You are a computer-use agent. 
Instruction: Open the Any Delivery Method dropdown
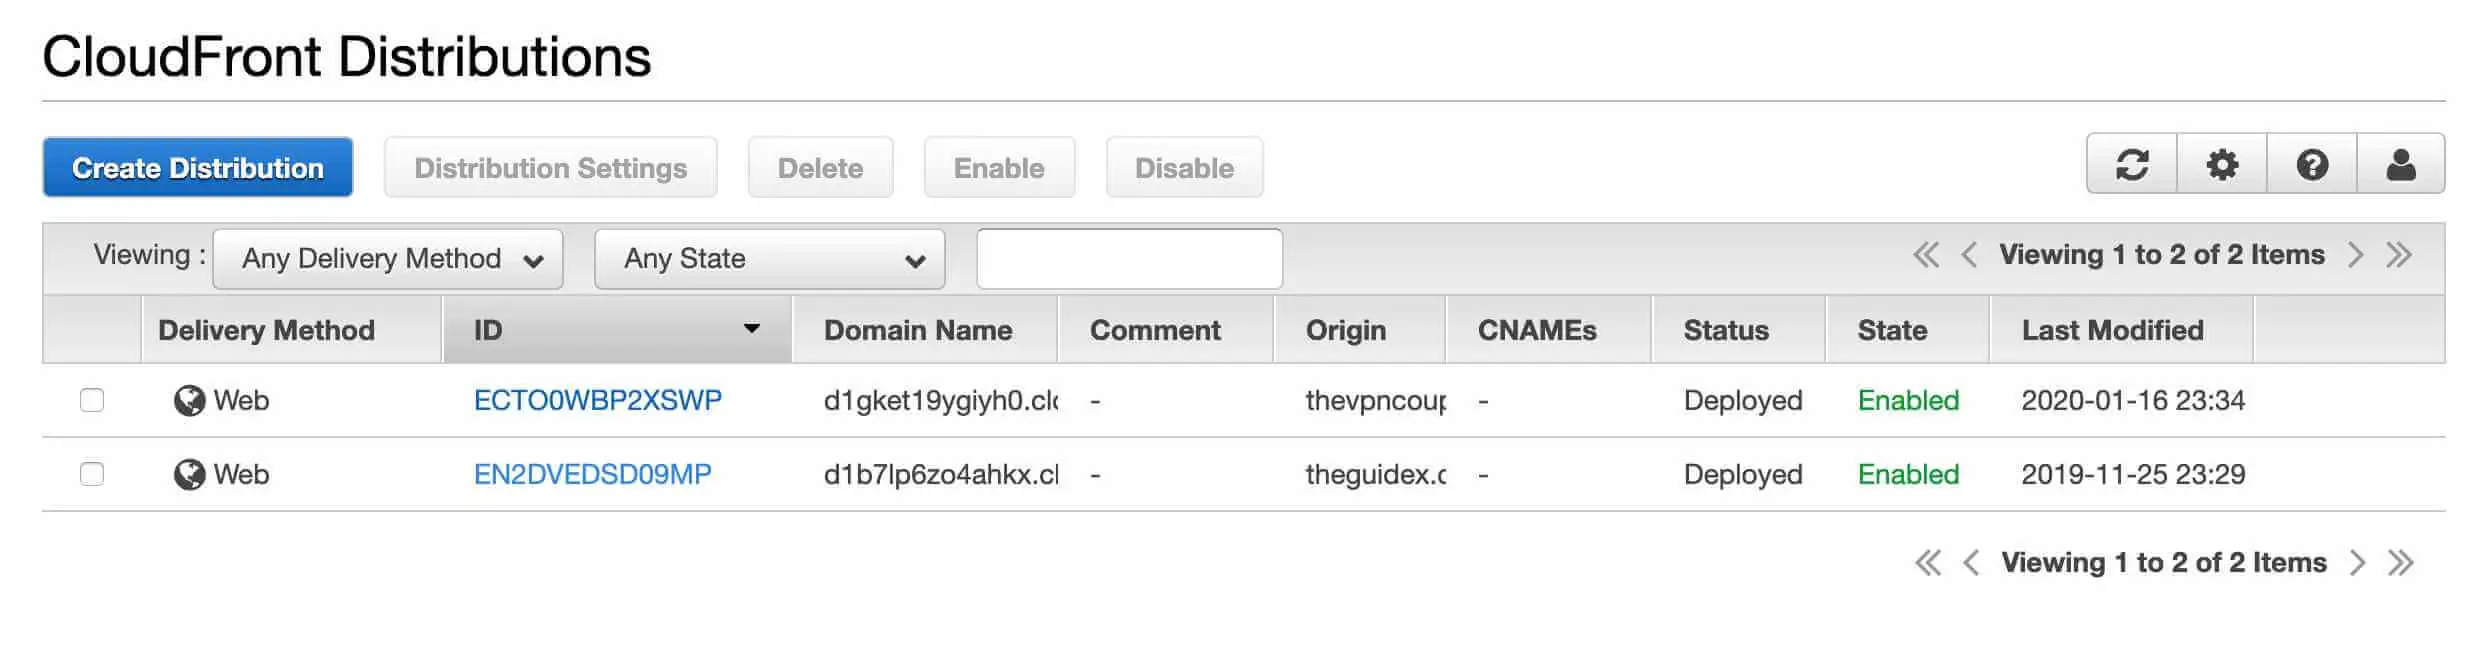[x=388, y=259]
